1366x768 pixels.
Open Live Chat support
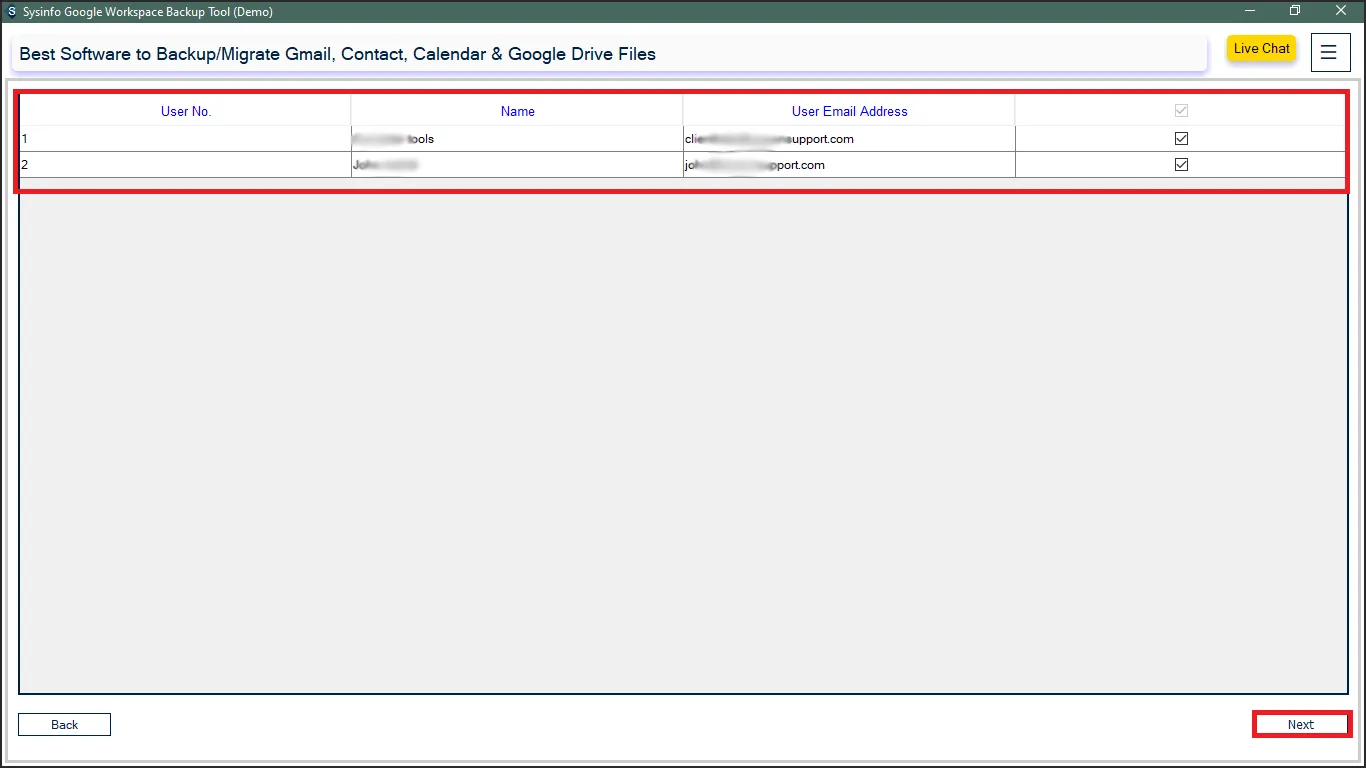click(x=1261, y=49)
